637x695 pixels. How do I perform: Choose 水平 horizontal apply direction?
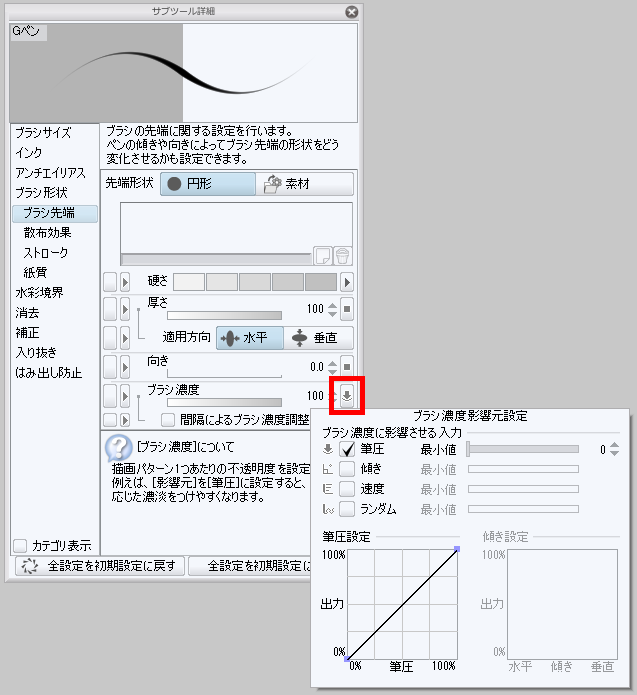point(250,338)
